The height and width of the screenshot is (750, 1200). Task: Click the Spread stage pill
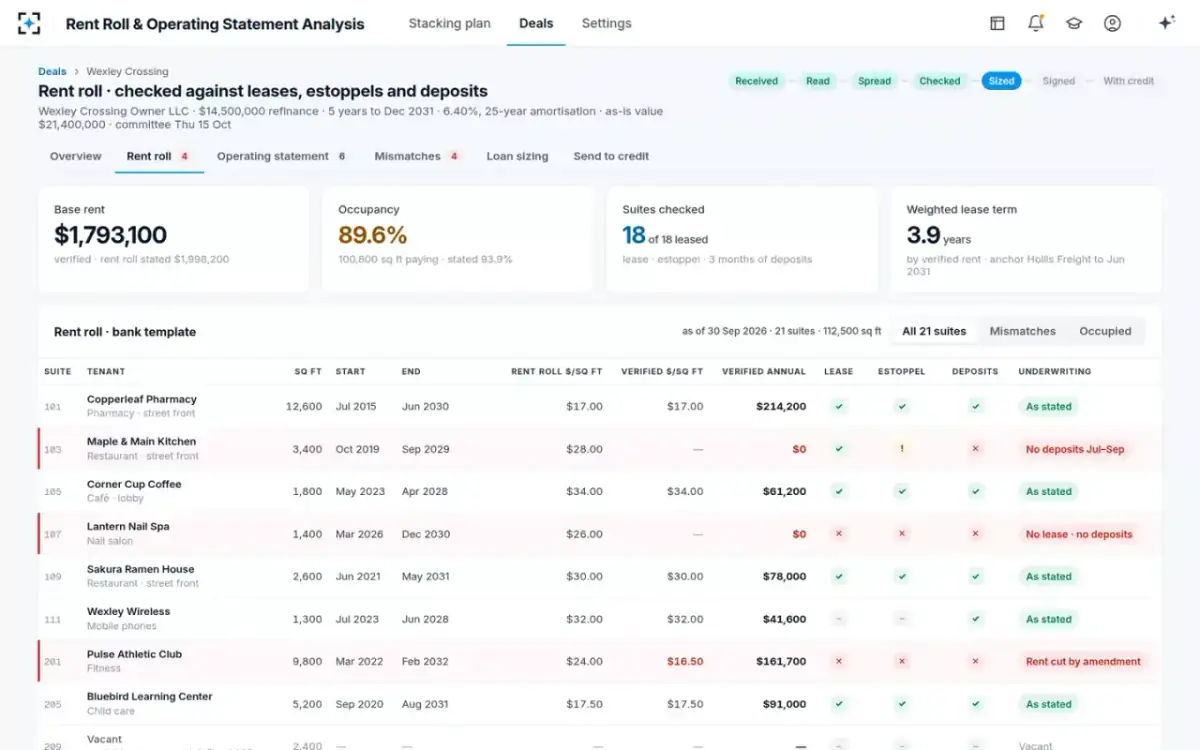[x=874, y=81]
